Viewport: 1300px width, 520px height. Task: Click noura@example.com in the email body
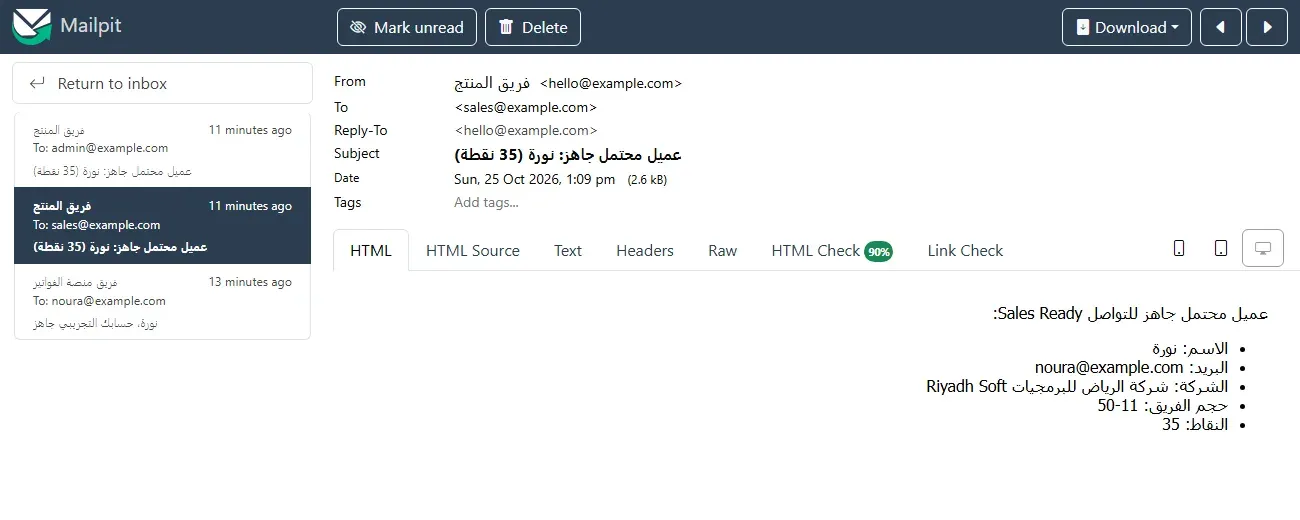point(1109,367)
